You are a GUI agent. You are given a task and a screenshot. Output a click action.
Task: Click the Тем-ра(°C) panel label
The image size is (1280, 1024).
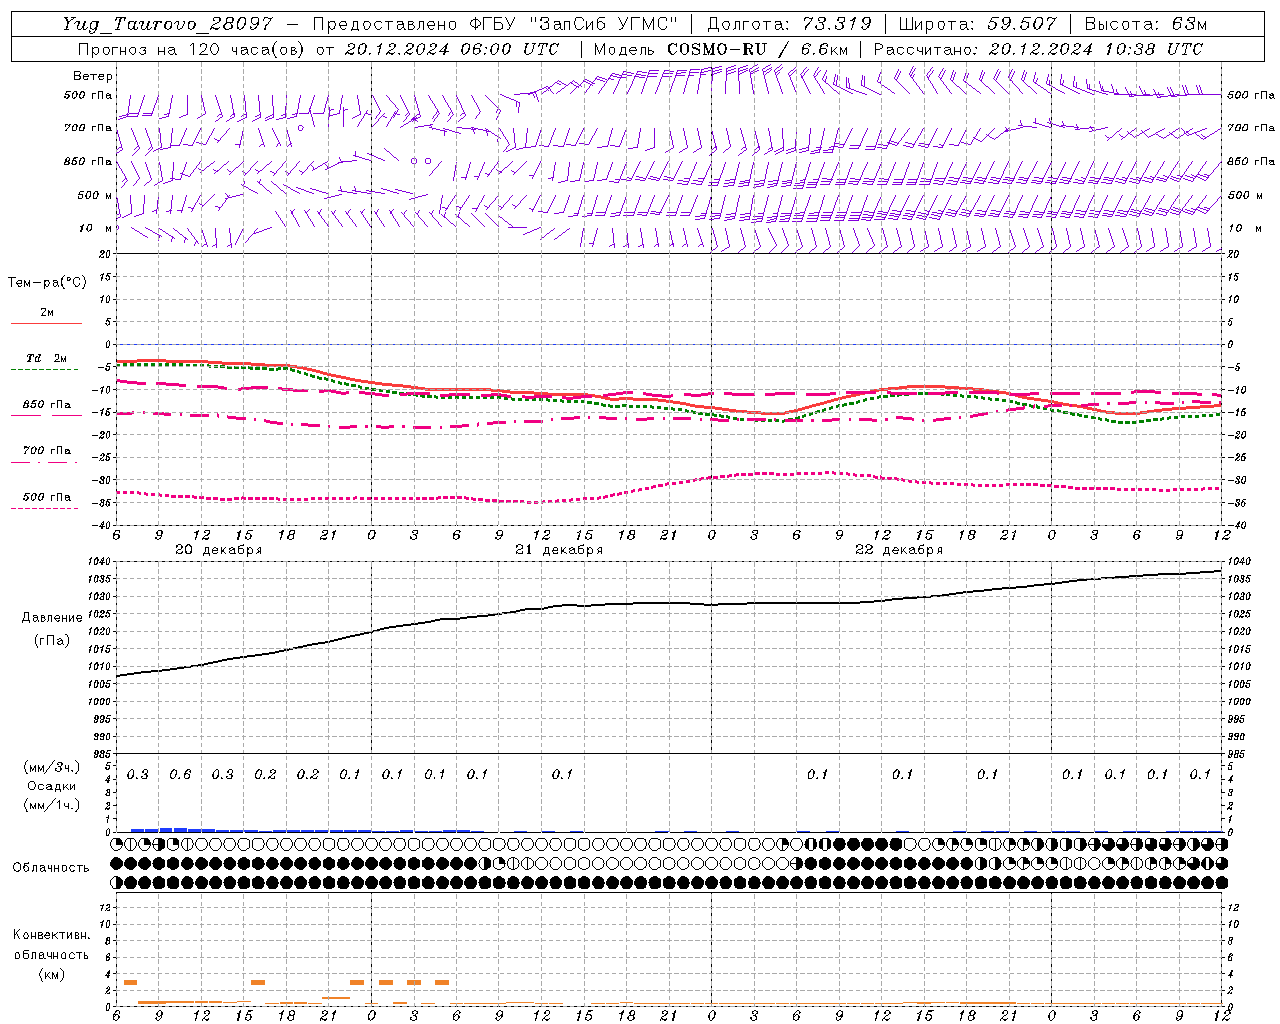47,283
